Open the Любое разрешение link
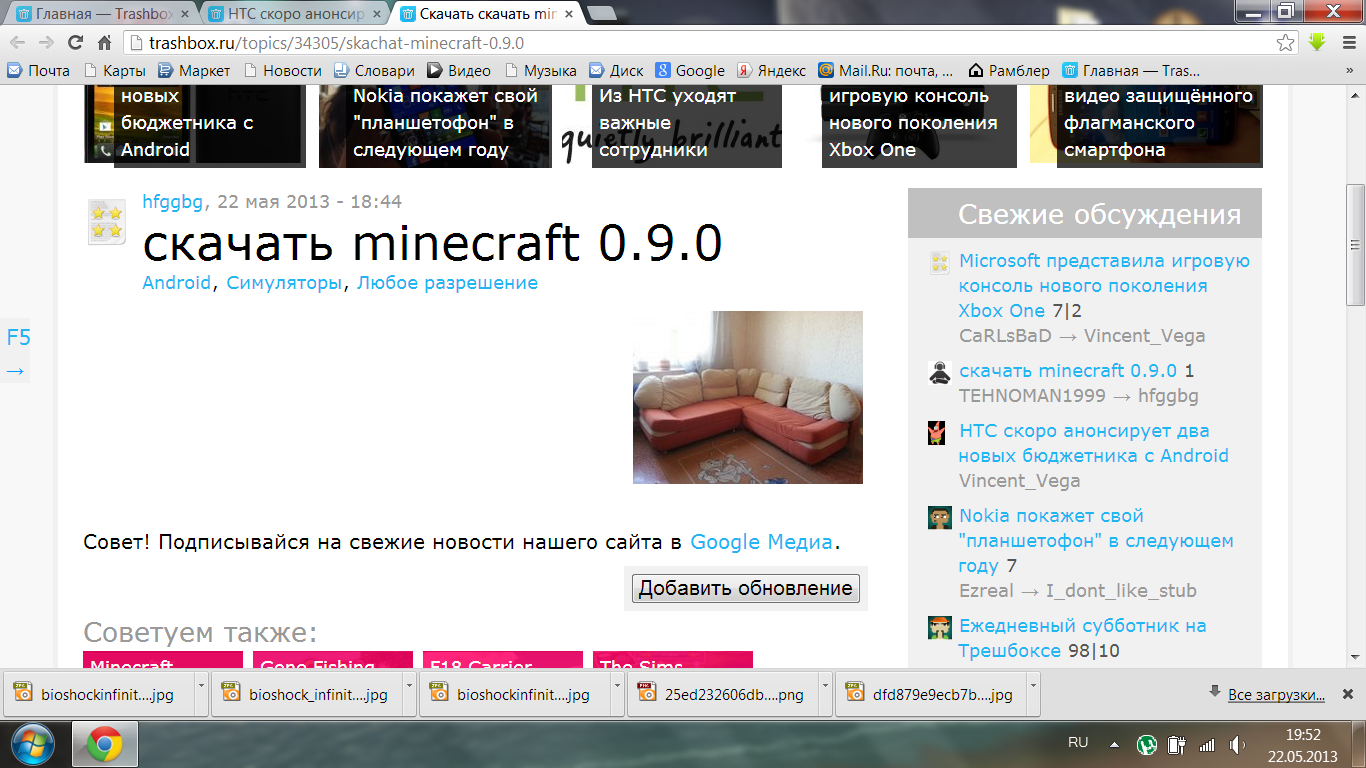 [x=447, y=283]
